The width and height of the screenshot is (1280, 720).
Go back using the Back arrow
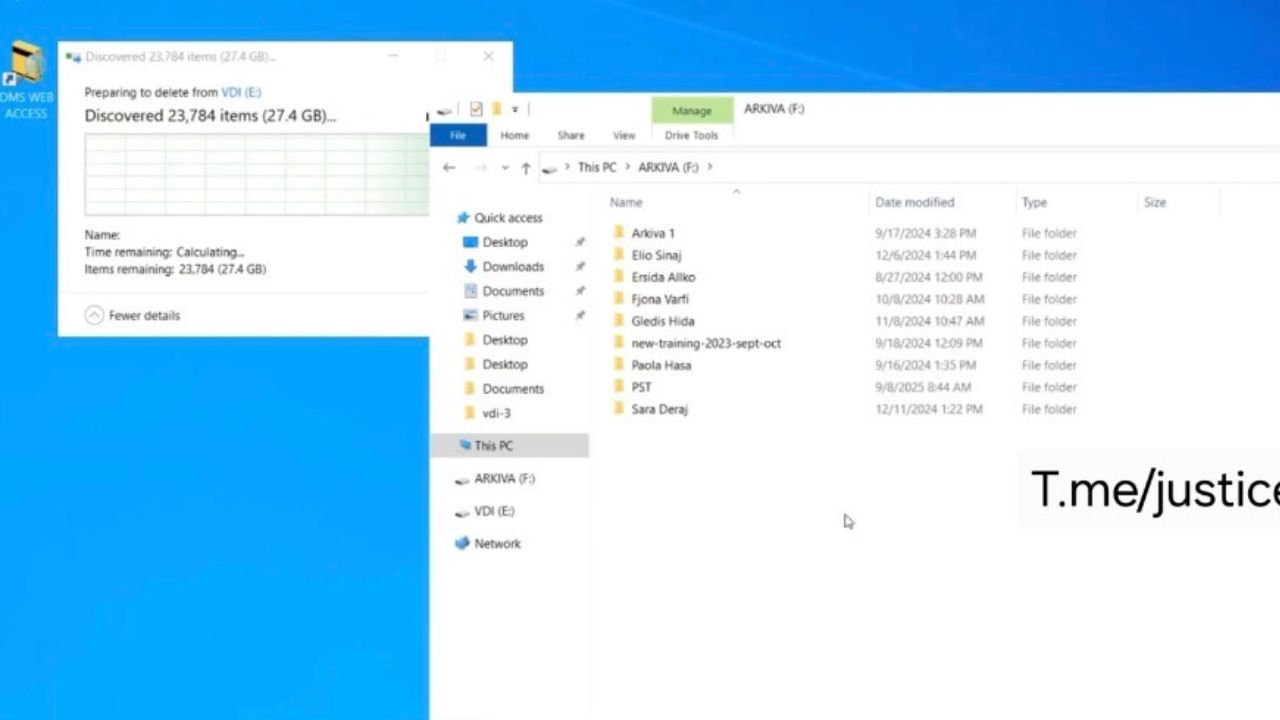tap(449, 167)
